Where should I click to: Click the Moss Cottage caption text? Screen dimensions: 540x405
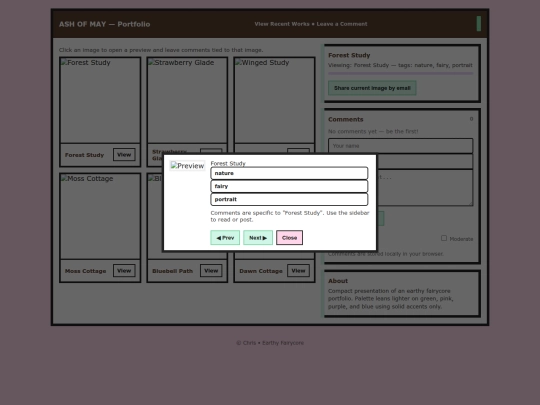tap(85, 271)
